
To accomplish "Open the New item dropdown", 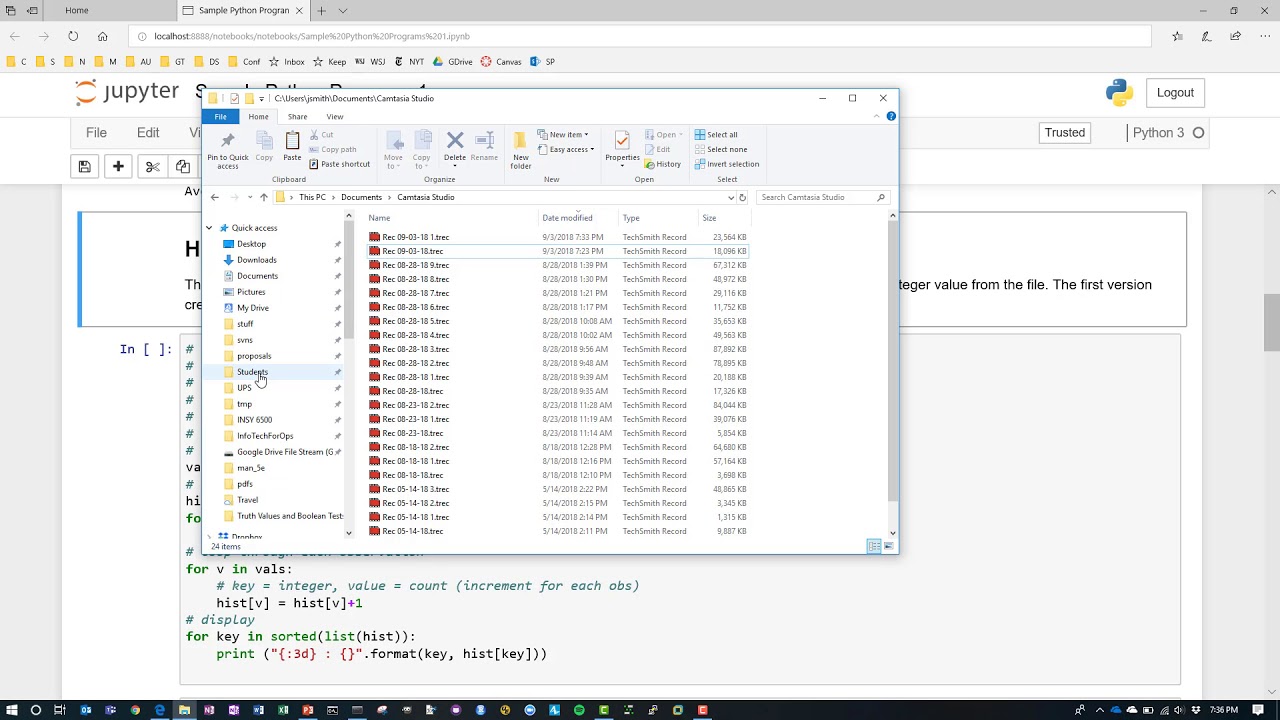I will pos(563,135).
